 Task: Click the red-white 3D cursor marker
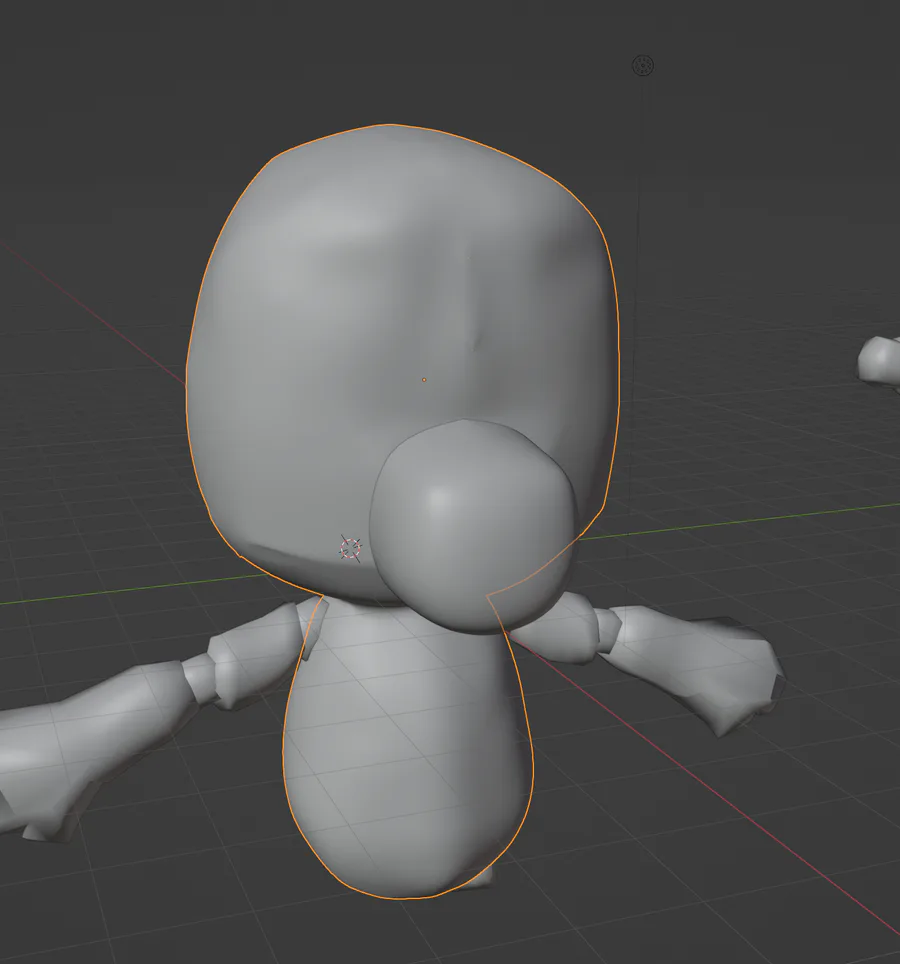coord(350,548)
